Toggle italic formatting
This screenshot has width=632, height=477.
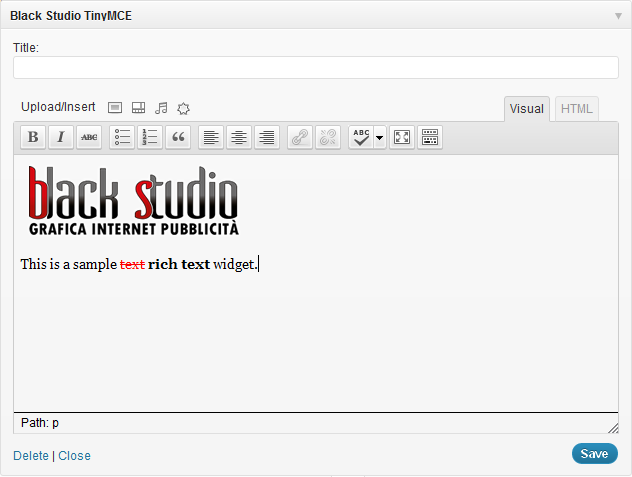click(61, 137)
